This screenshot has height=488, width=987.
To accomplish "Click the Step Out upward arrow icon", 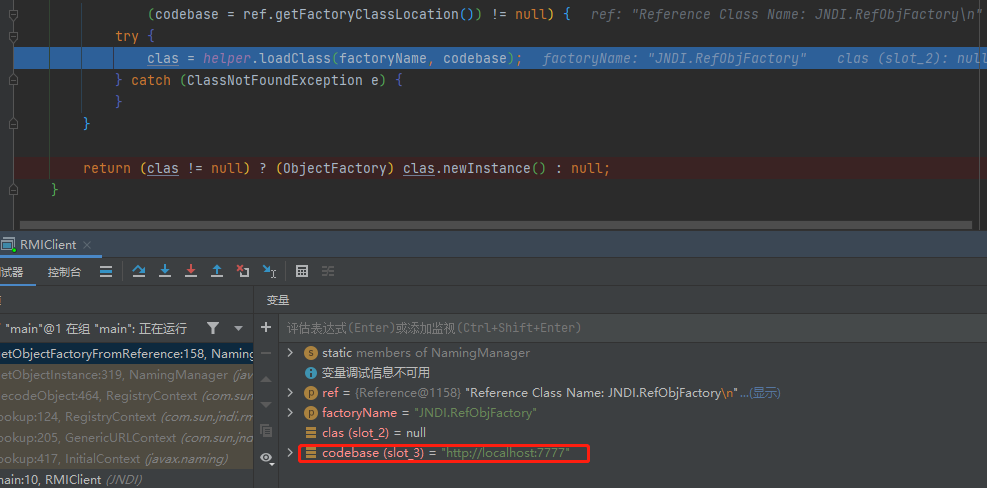I will click(217, 271).
